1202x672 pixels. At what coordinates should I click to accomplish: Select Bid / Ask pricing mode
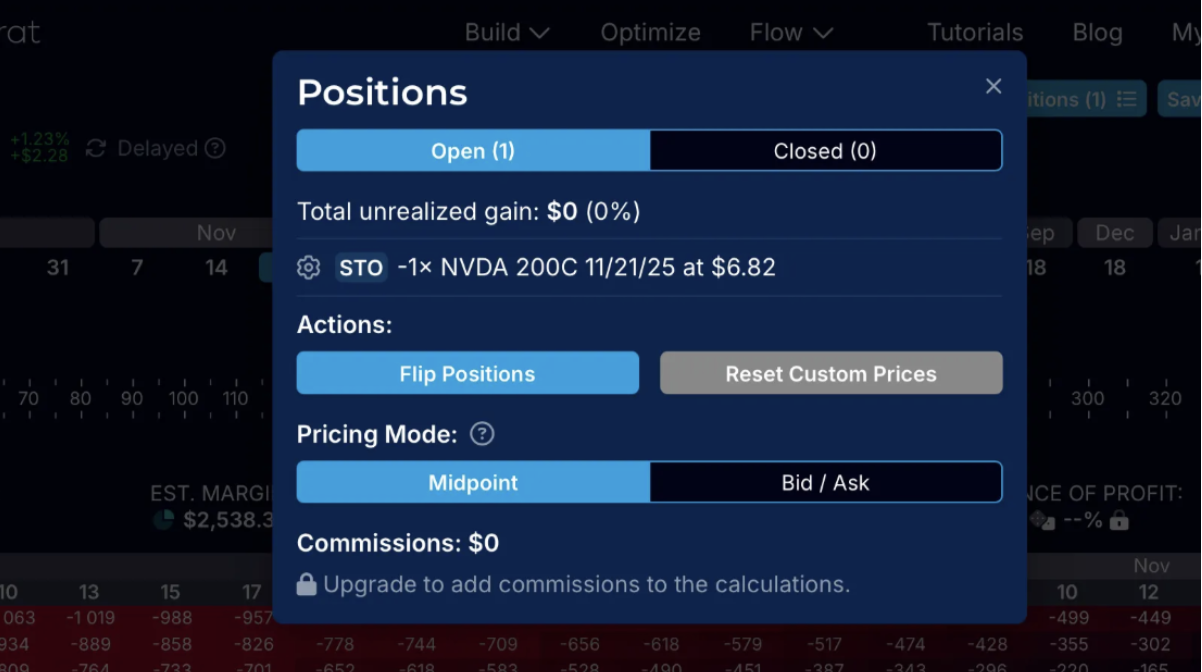825,483
